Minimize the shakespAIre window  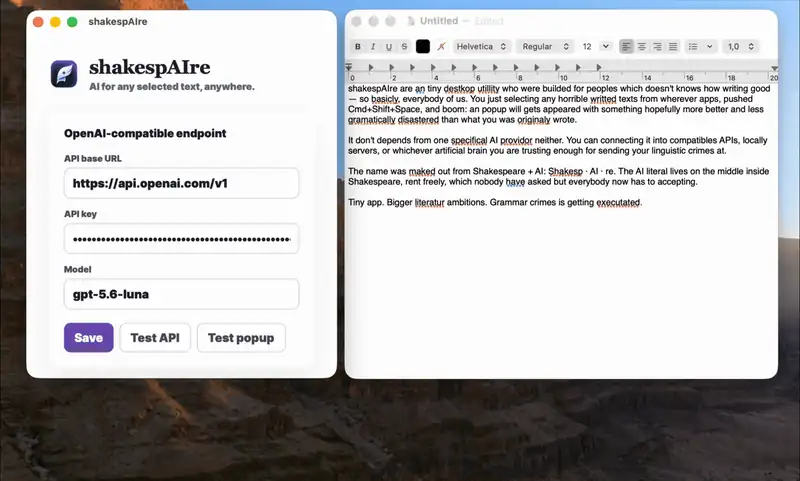click(55, 22)
